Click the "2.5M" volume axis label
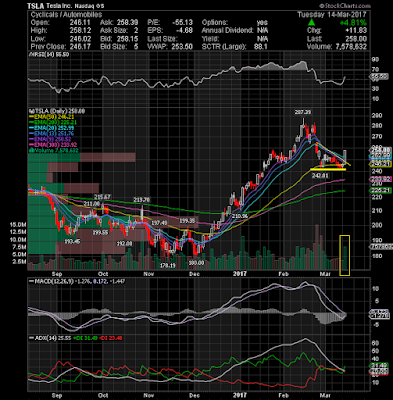The height and width of the screenshot is (400, 393). coord(19,262)
